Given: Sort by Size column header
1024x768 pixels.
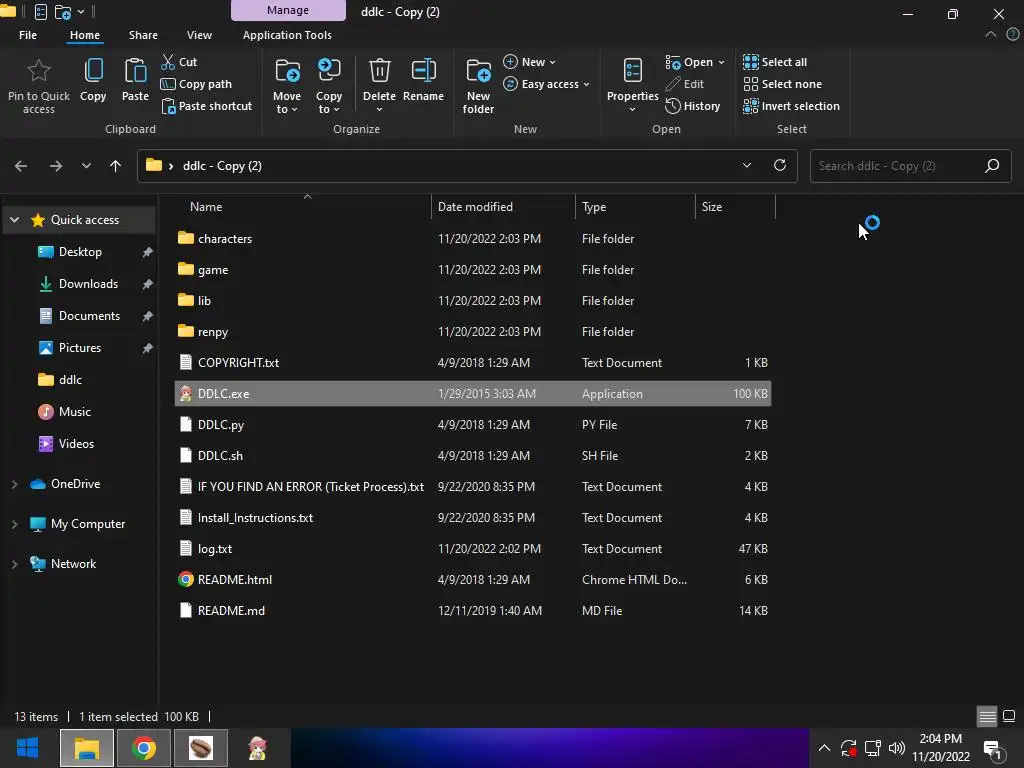Looking at the screenshot, I should click(x=735, y=207).
